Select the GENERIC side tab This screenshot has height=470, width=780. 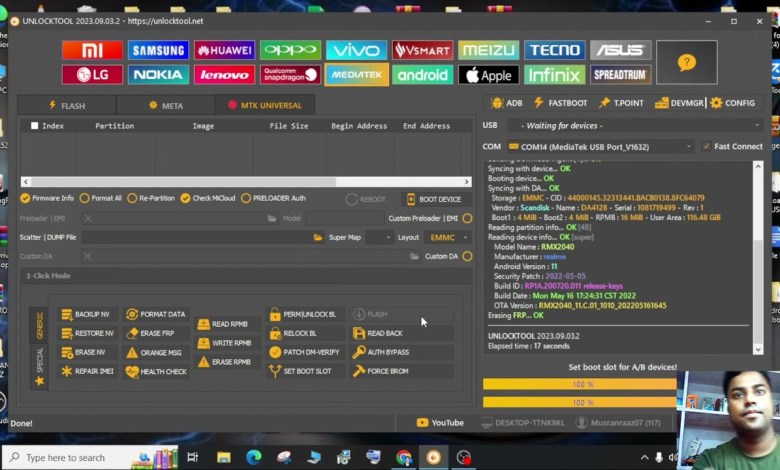40,325
